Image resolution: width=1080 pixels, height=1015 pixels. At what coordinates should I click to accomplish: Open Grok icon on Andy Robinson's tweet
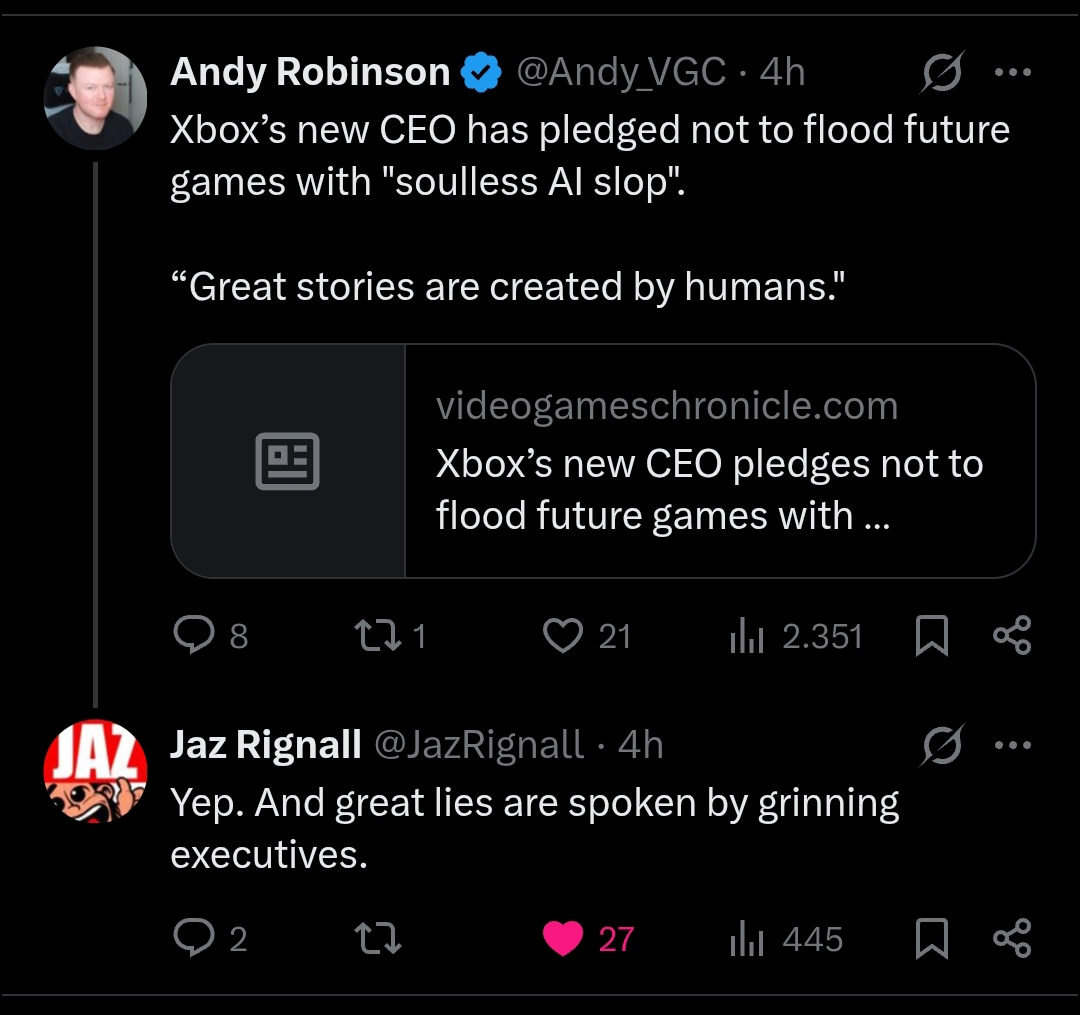tap(942, 72)
